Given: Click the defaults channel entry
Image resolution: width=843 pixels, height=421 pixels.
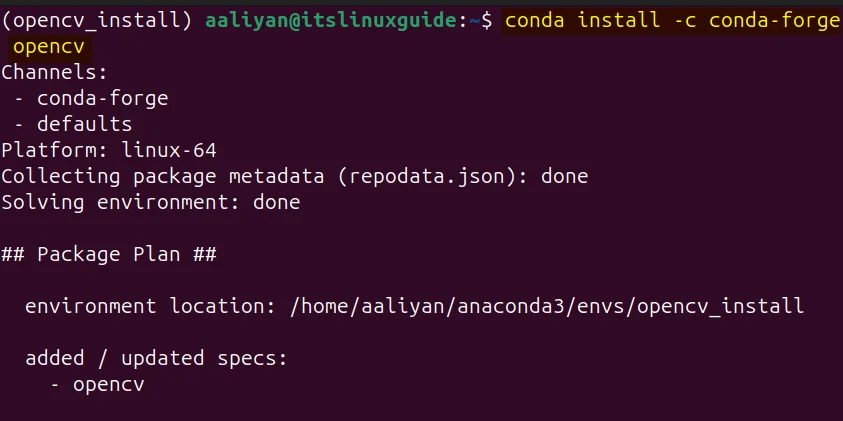Looking at the screenshot, I should [84, 124].
